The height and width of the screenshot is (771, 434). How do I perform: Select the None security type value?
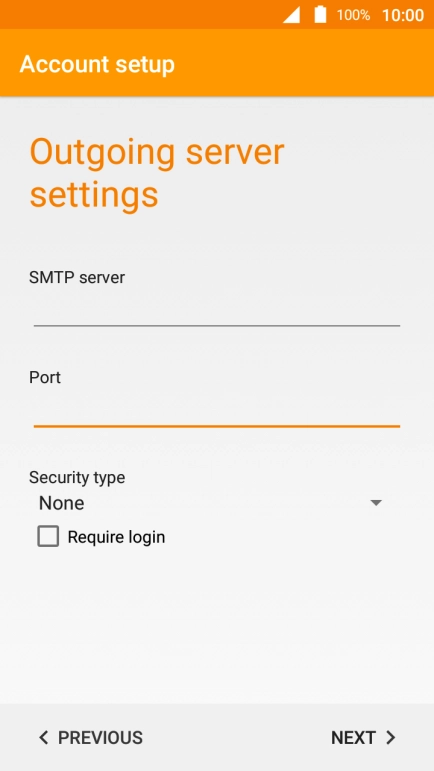(x=61, y=503)
